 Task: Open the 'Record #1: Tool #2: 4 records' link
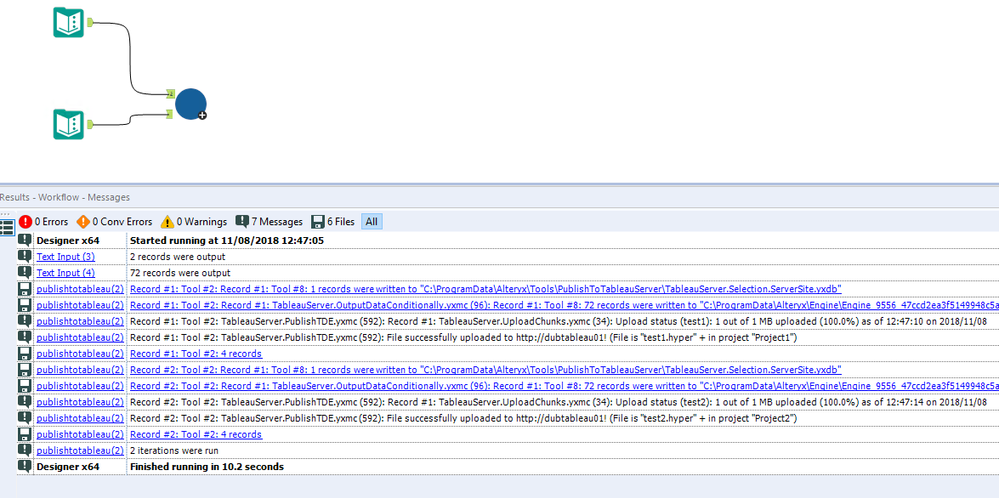[x=196, y=353]
